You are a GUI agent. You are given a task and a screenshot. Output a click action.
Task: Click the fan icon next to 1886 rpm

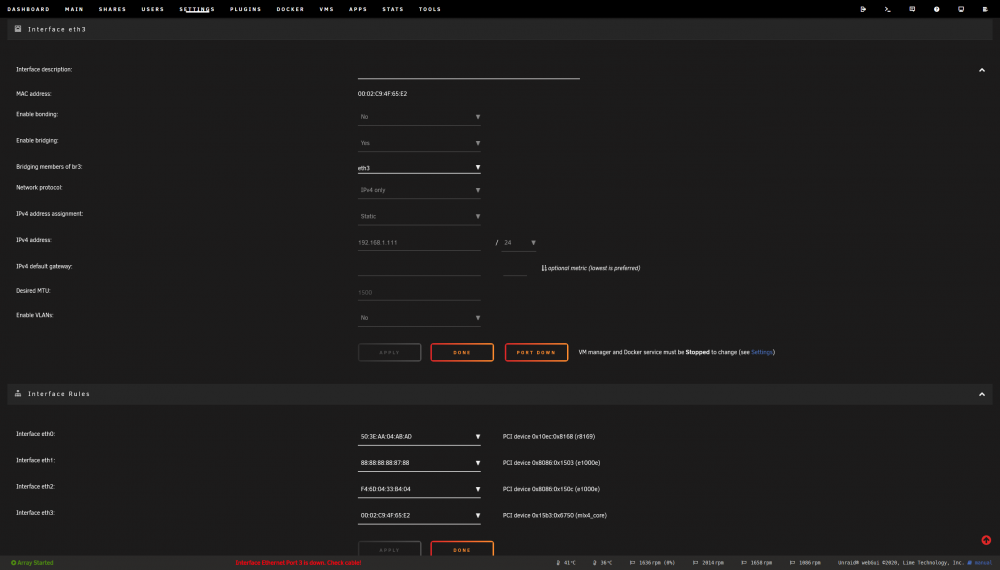[792, 562]
